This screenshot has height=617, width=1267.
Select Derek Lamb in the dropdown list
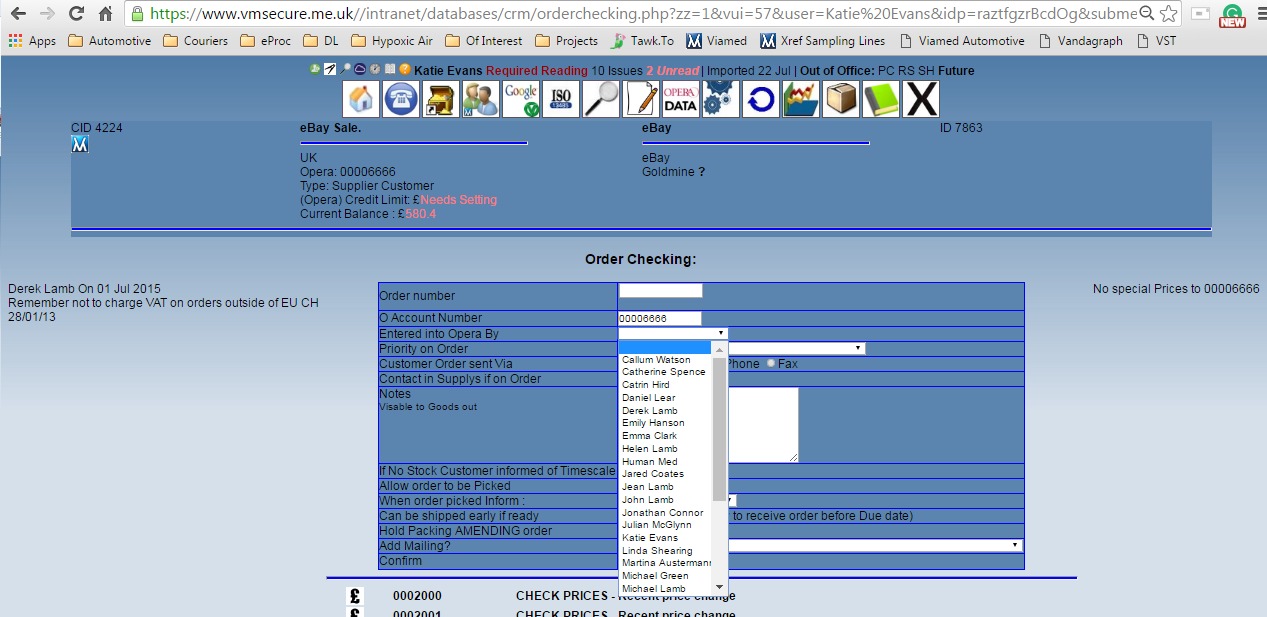(x=649, y=410)
